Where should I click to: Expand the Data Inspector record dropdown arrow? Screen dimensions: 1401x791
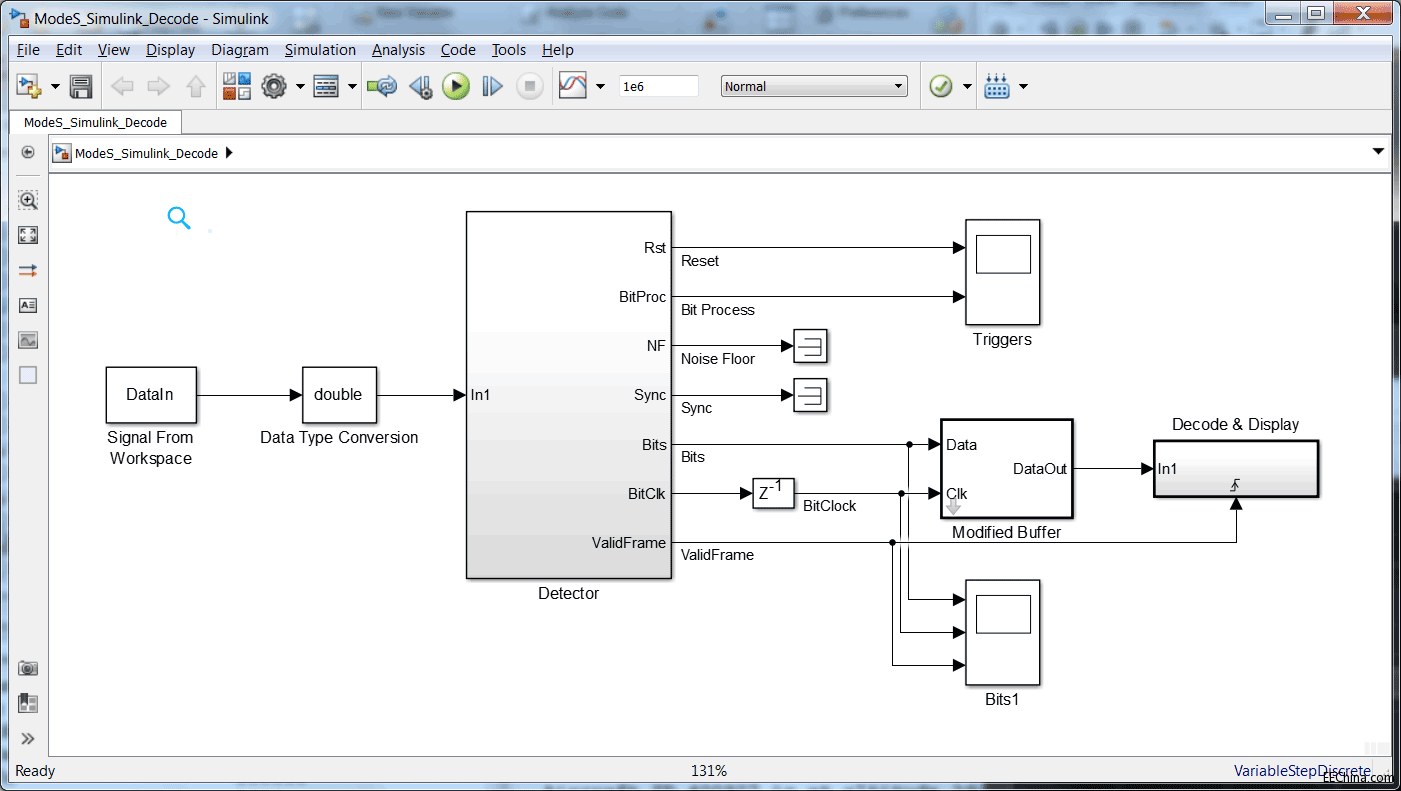click(600, 87)
